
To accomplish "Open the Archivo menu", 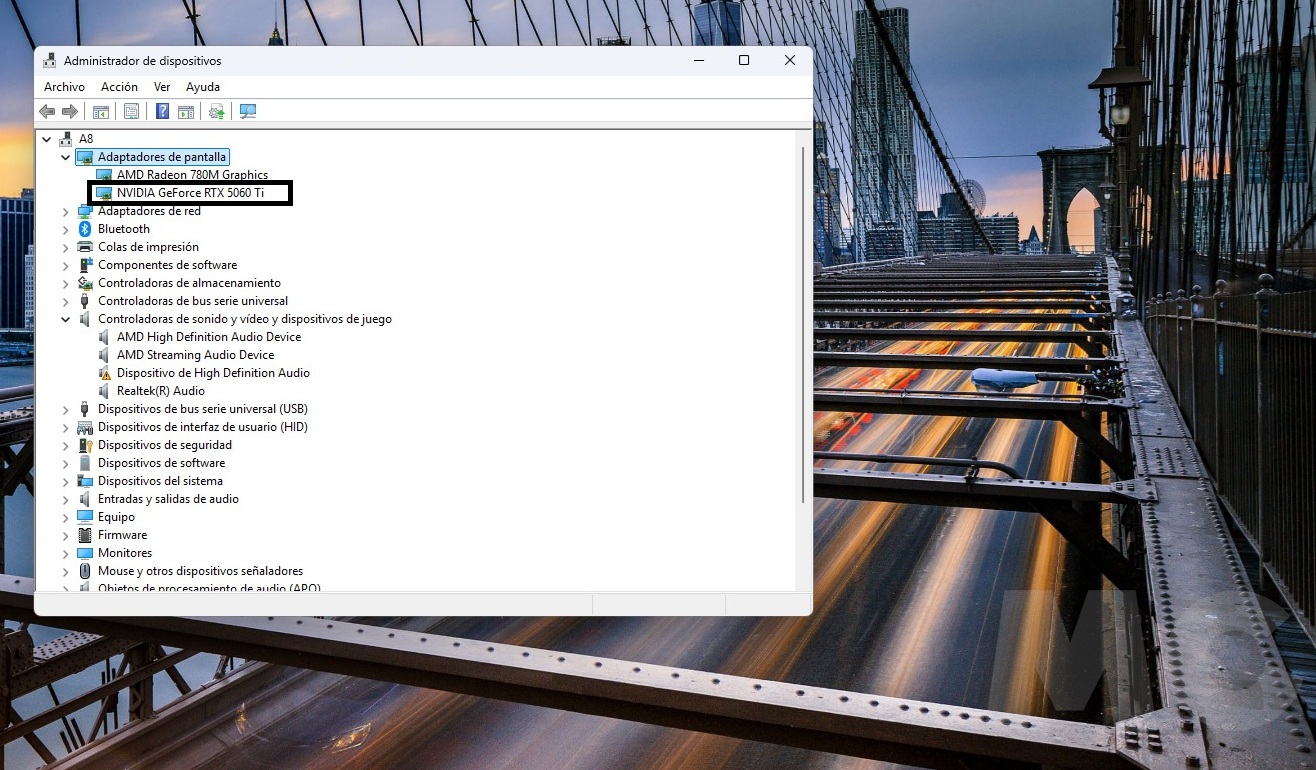I will click(x=64, y=87).
